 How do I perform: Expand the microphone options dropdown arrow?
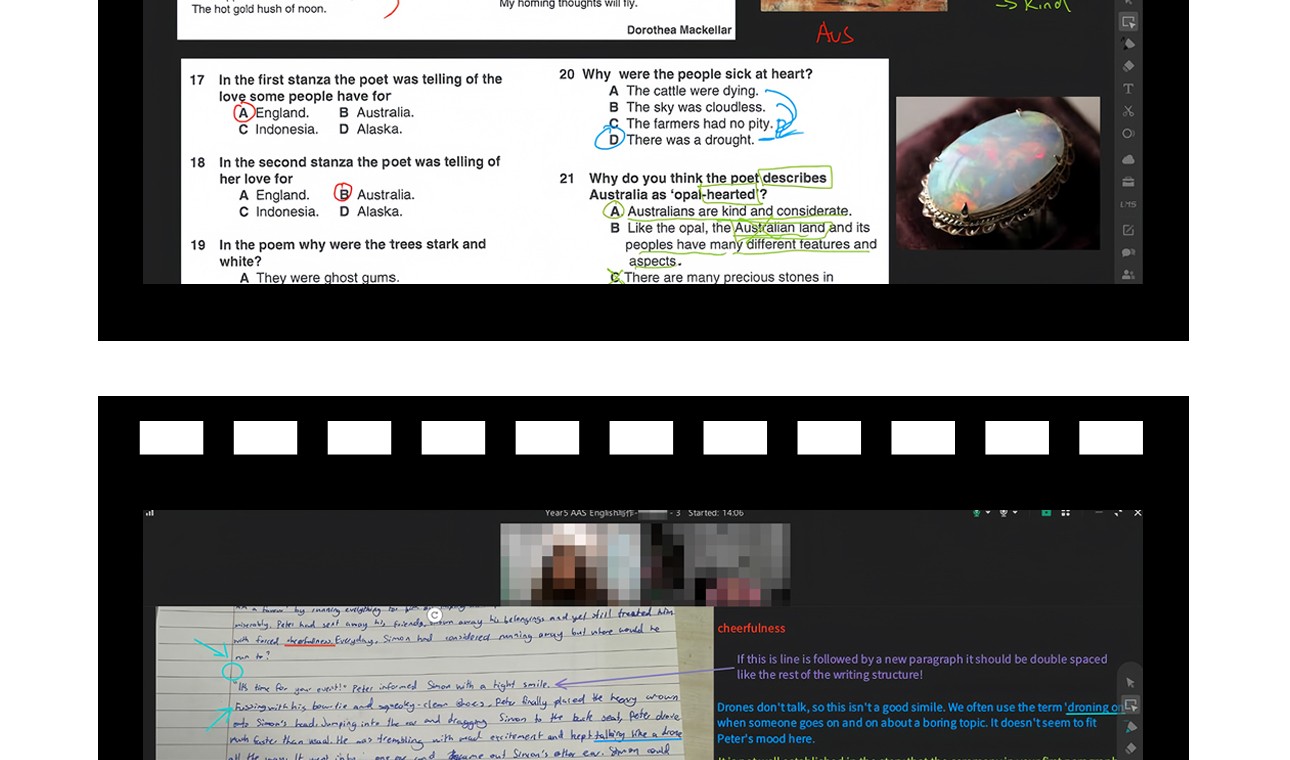[988, 513]
